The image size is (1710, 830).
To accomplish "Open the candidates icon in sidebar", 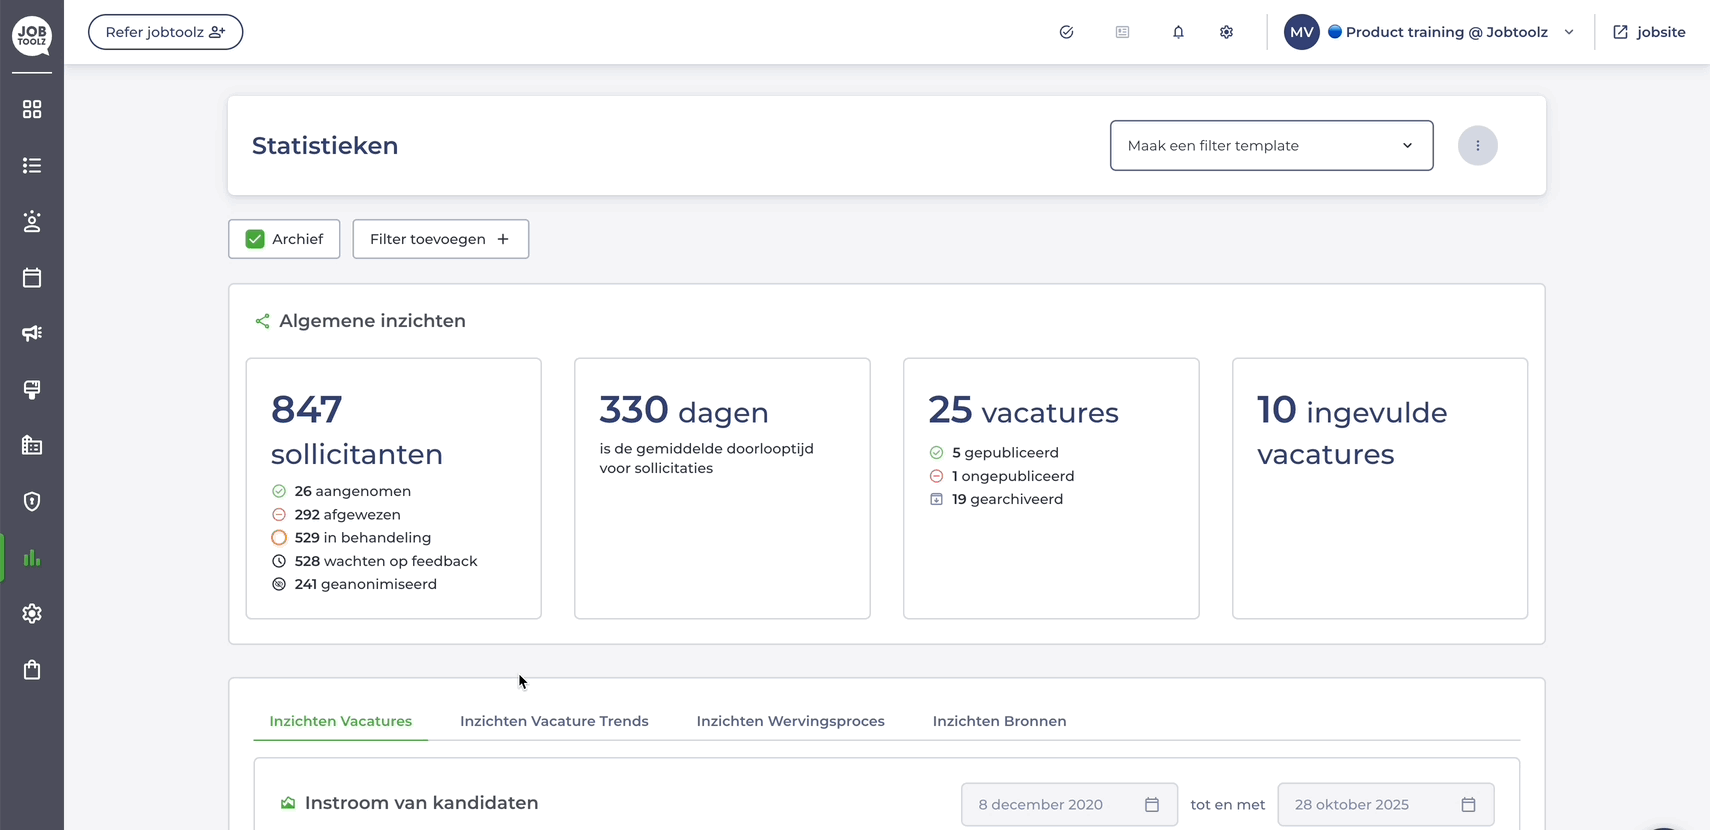I will [32, 221].
